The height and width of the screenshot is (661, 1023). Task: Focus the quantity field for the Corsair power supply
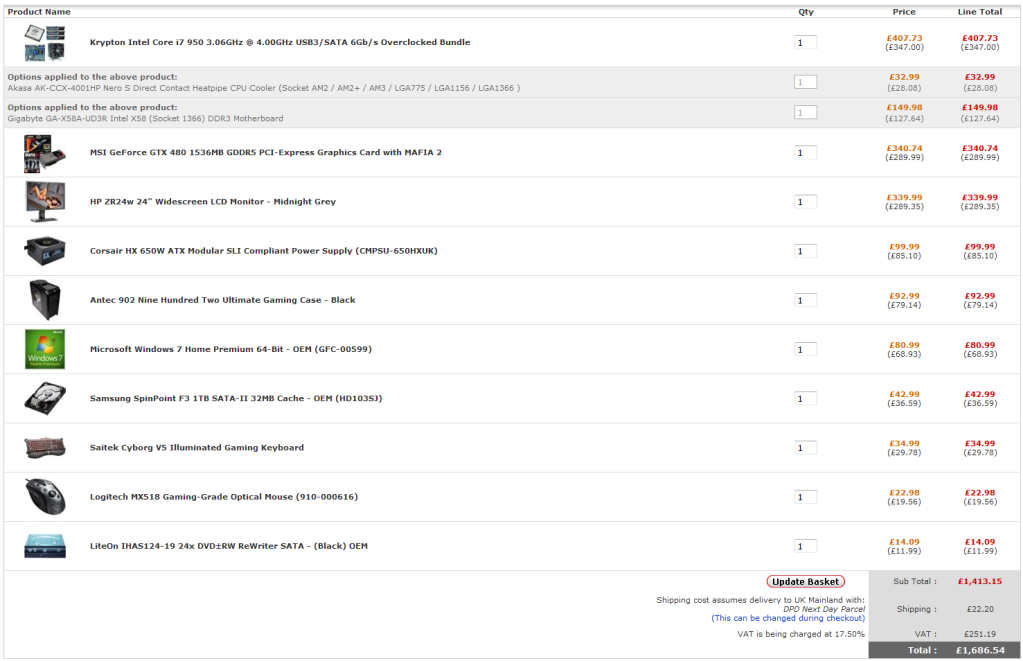coord(806,251)
